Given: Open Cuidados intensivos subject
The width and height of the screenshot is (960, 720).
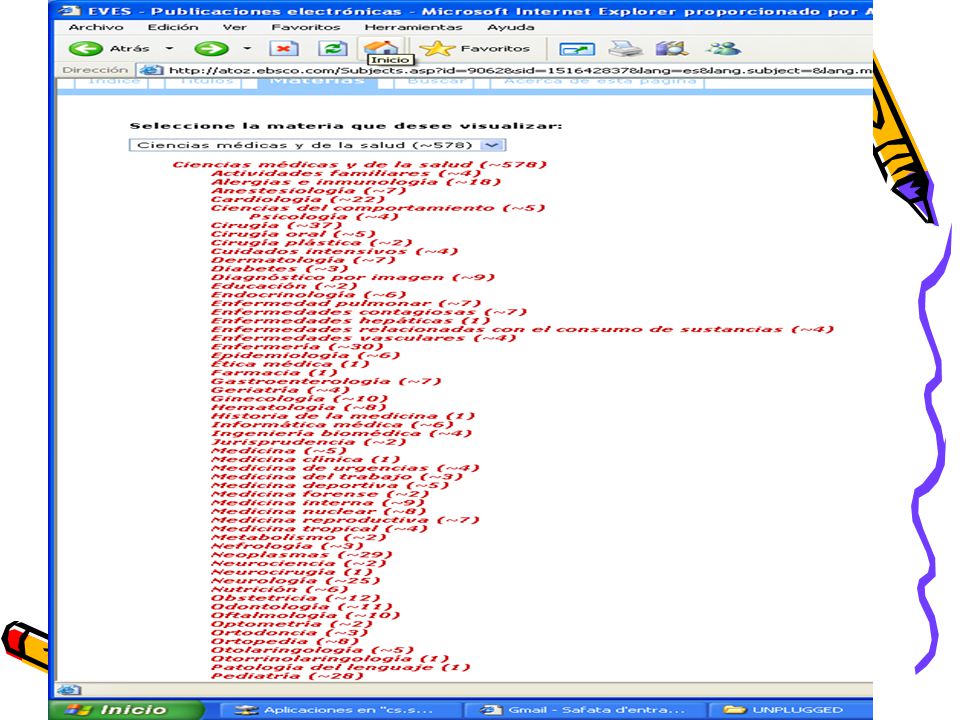Looking at the screenshot, I should coord(334,251).
